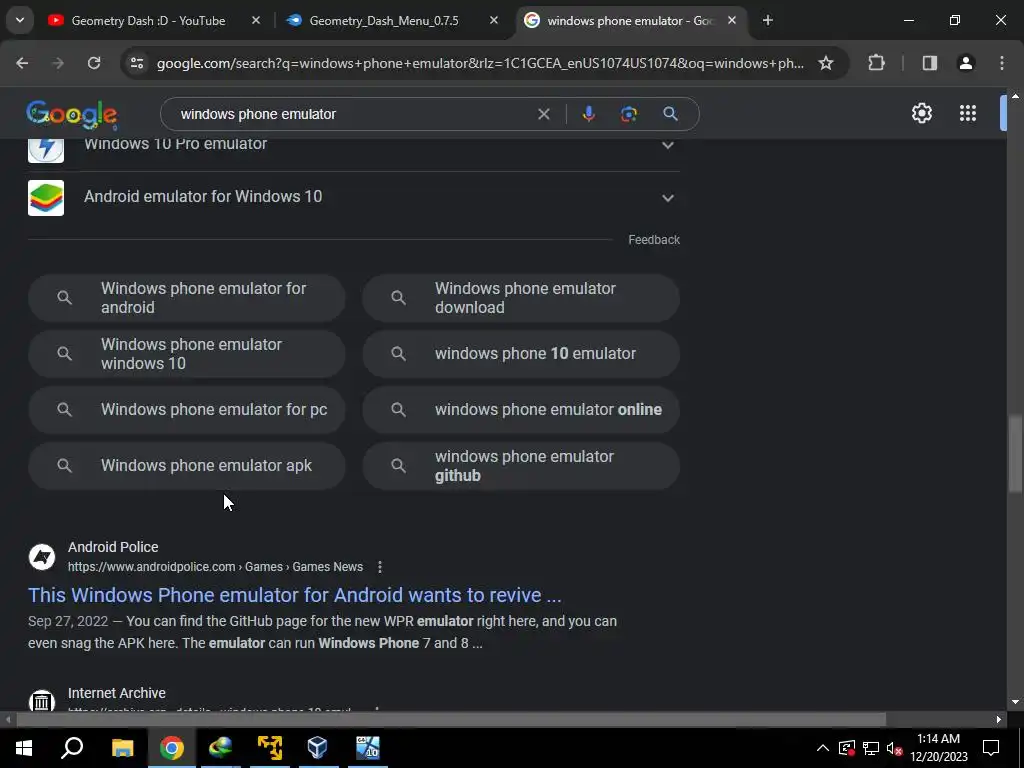Open Android Police result options dots
The width and height of the screenshot is (1024, 768).
(379, 567)
